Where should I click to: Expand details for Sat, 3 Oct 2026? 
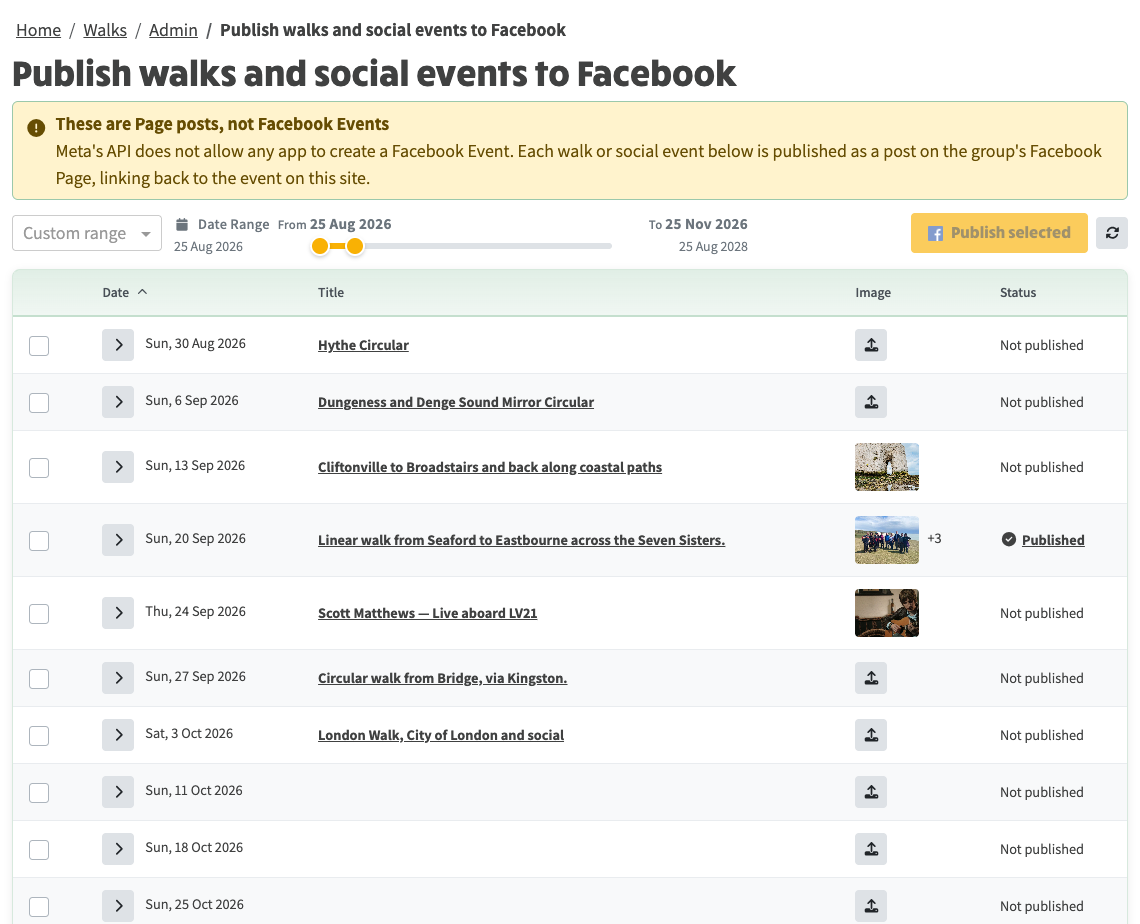pos(118,735)
